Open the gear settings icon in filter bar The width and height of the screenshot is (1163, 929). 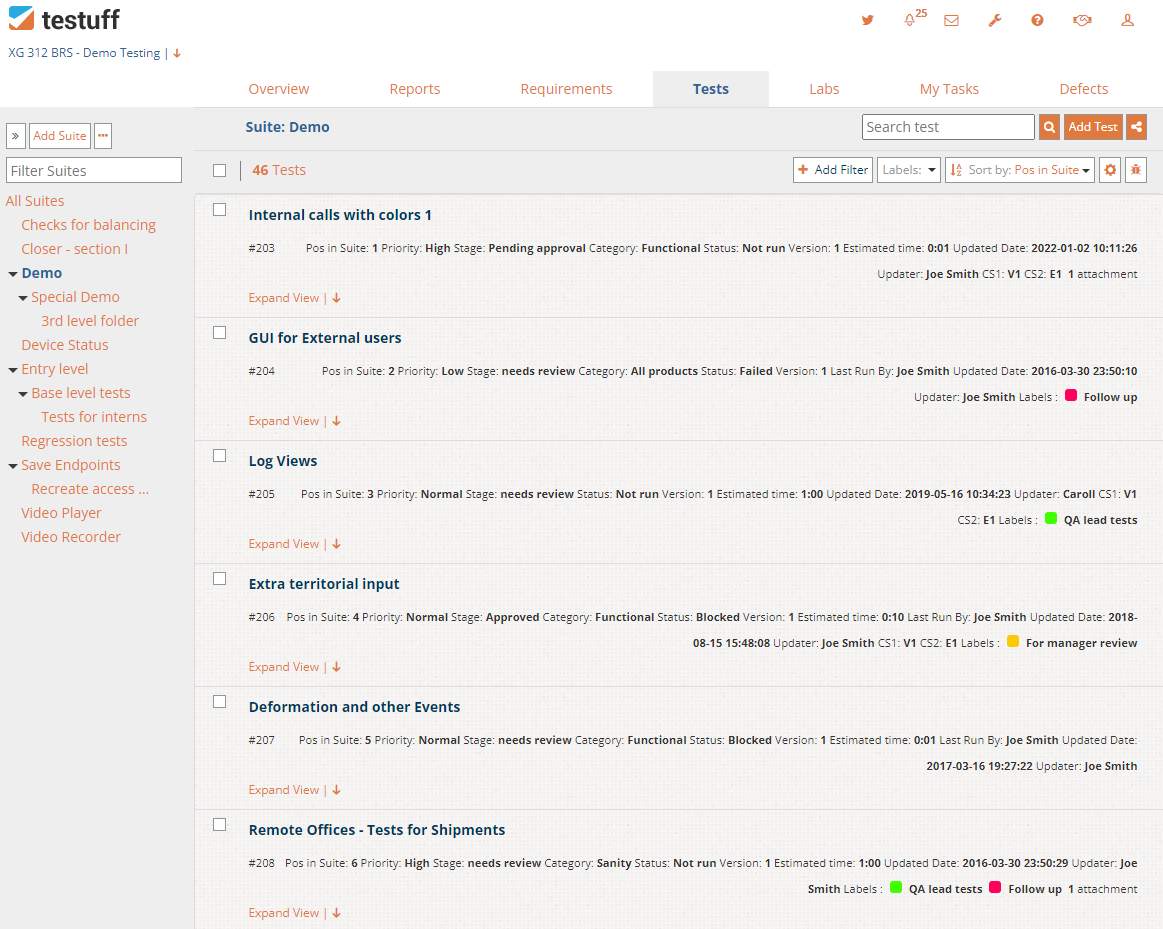pos(1110,170)
